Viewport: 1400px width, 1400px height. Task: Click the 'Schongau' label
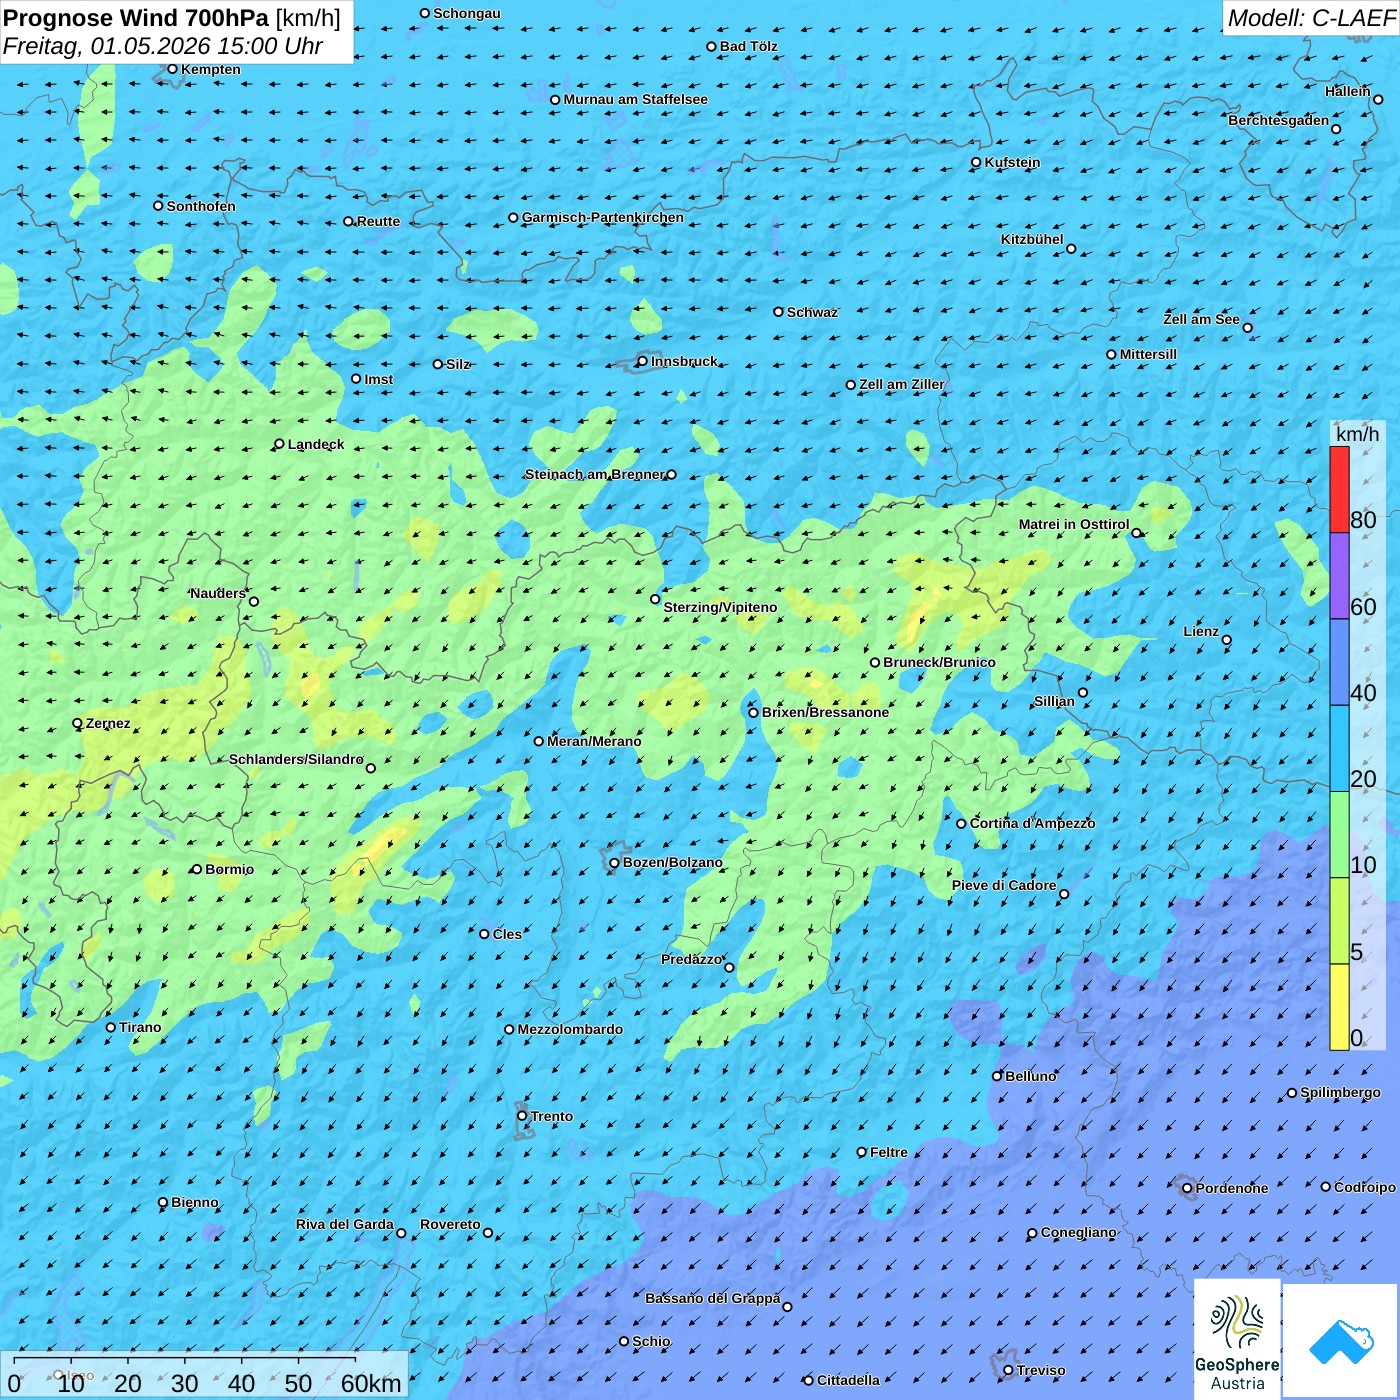(x=467, y=13)
